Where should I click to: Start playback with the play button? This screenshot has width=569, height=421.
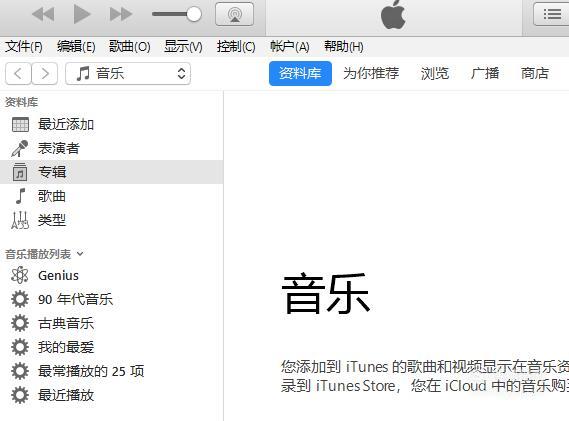pyautogui.click(x=82, y=15)
